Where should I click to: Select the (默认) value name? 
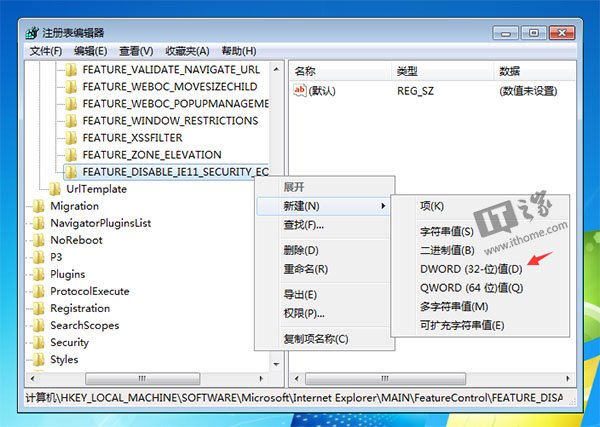pos(322,91)
